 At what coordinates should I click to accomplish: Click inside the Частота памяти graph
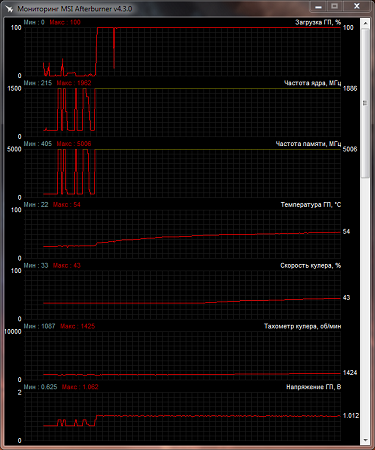coord(183,173)
